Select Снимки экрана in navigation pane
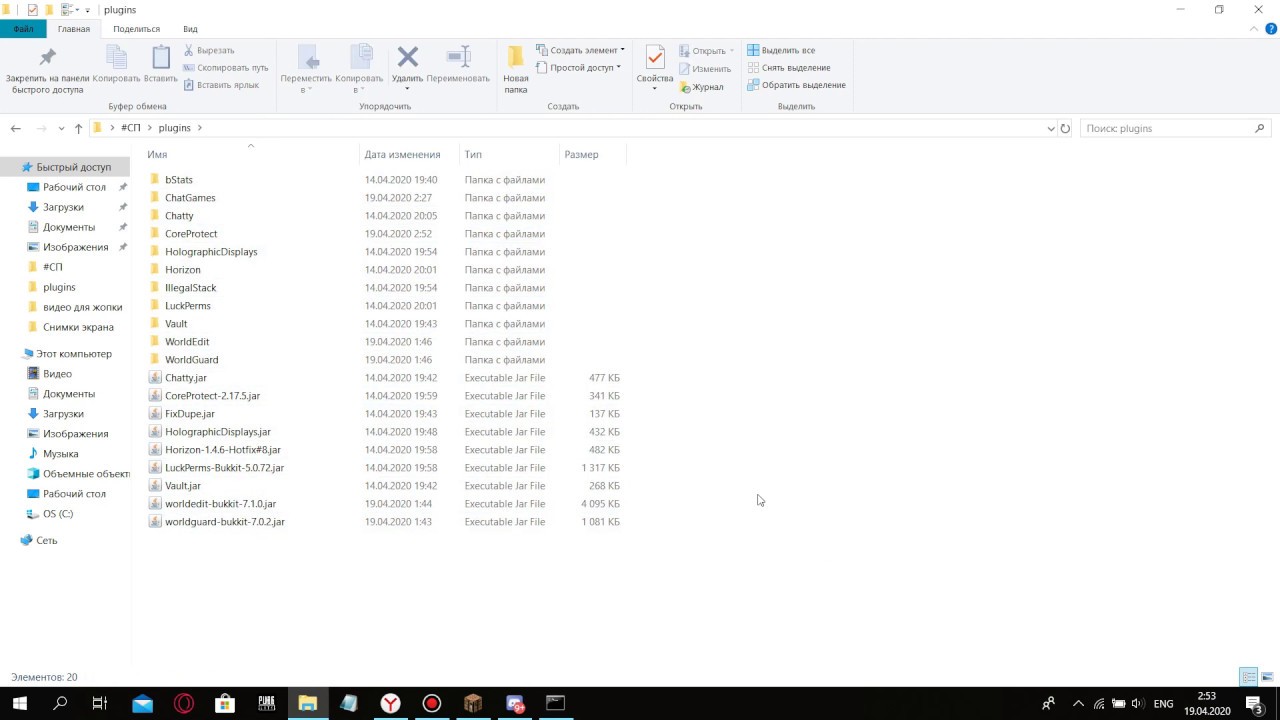Viewport: 1280px width, 720px height. click(78, 327)
